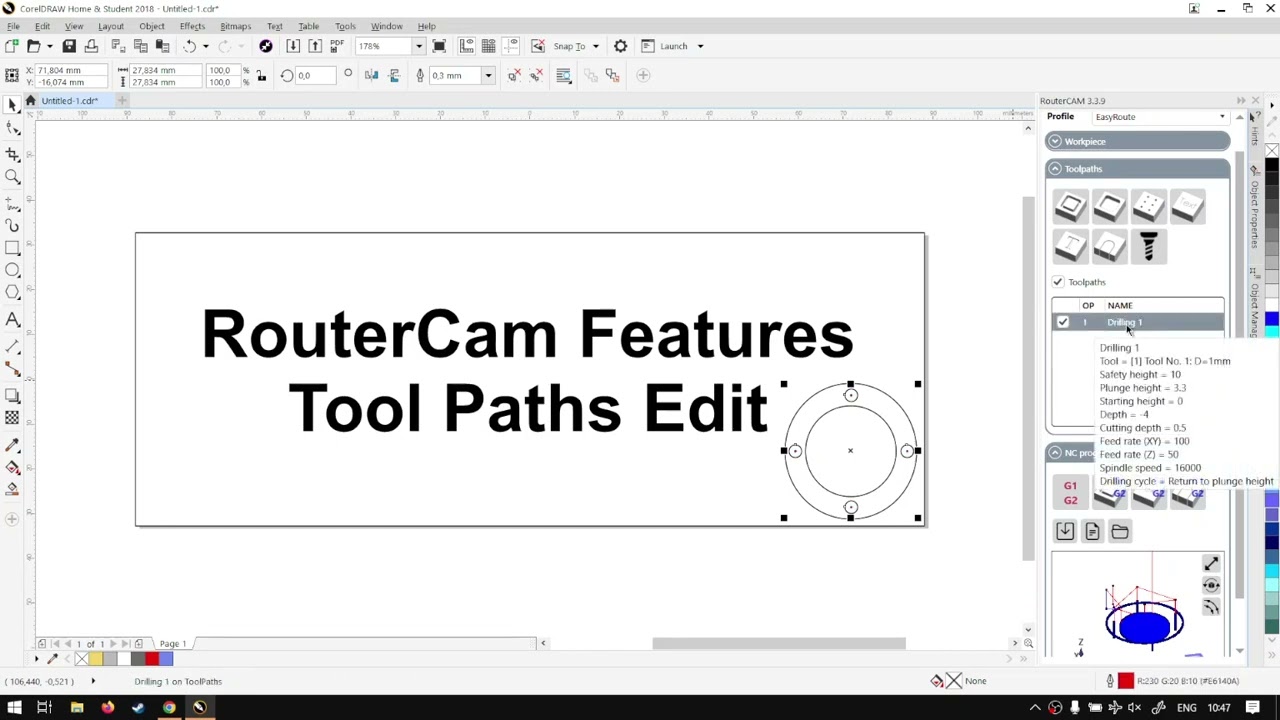
Task: Open the outline width 0,3 mm dropdown
Action: pyautogui.click(x=488, y=76)
